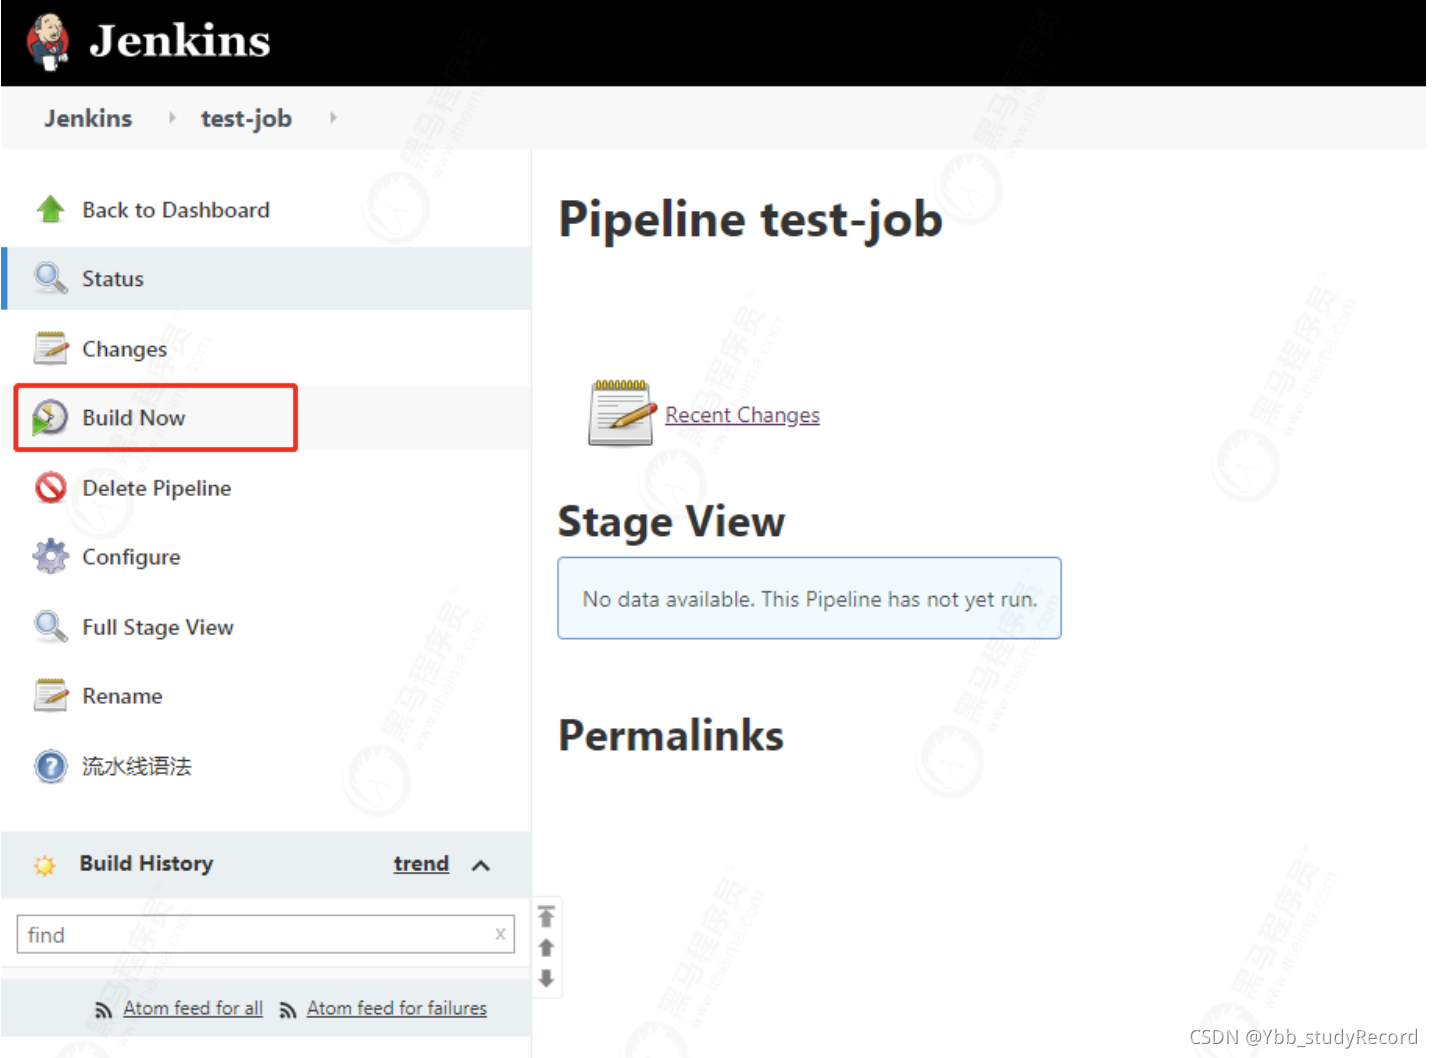Collapse the Build History panel chevron
The width and height of the screenshot is (1432, 1058).
[x=481, y=865]
